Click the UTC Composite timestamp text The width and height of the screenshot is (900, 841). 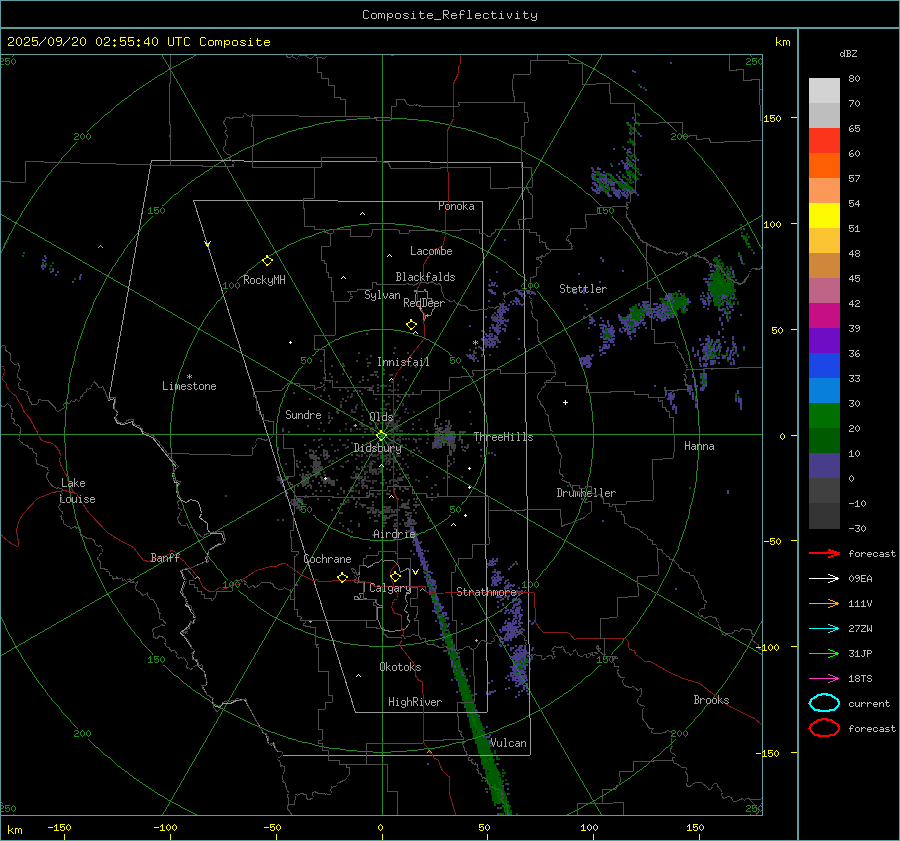(138, 42)
